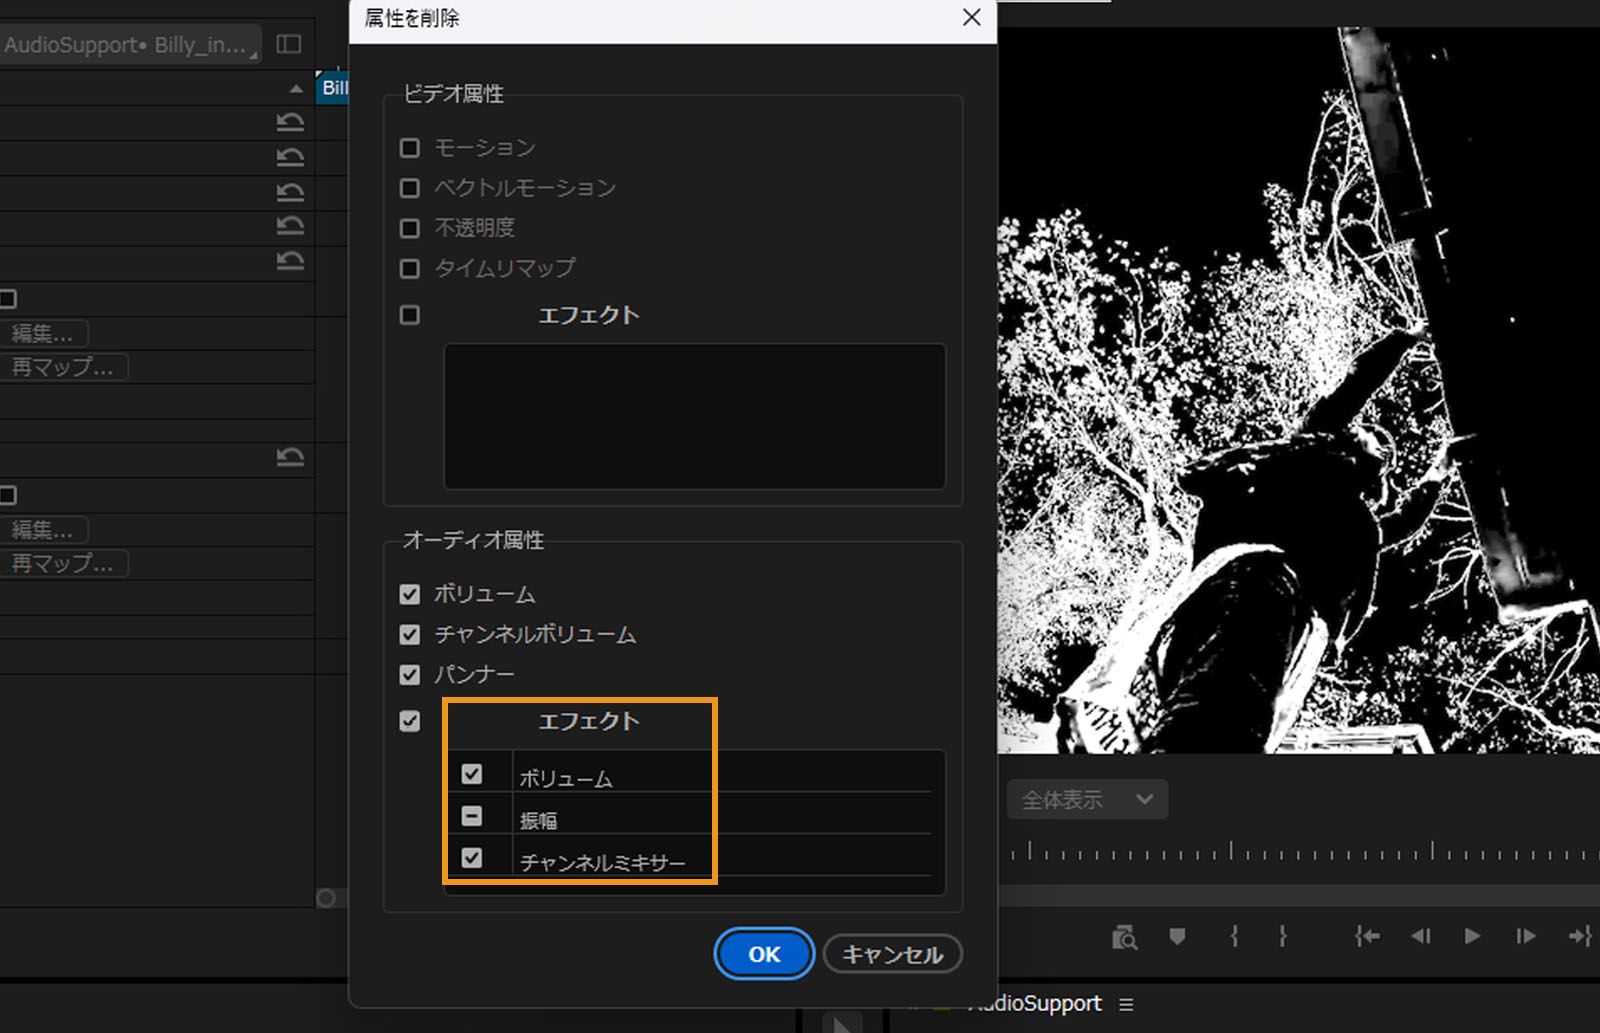The height and width of the screenshot is (1033, 1600).
Task: Click the round zoom handle at the Effect Controls bottom
Action: 325,898
